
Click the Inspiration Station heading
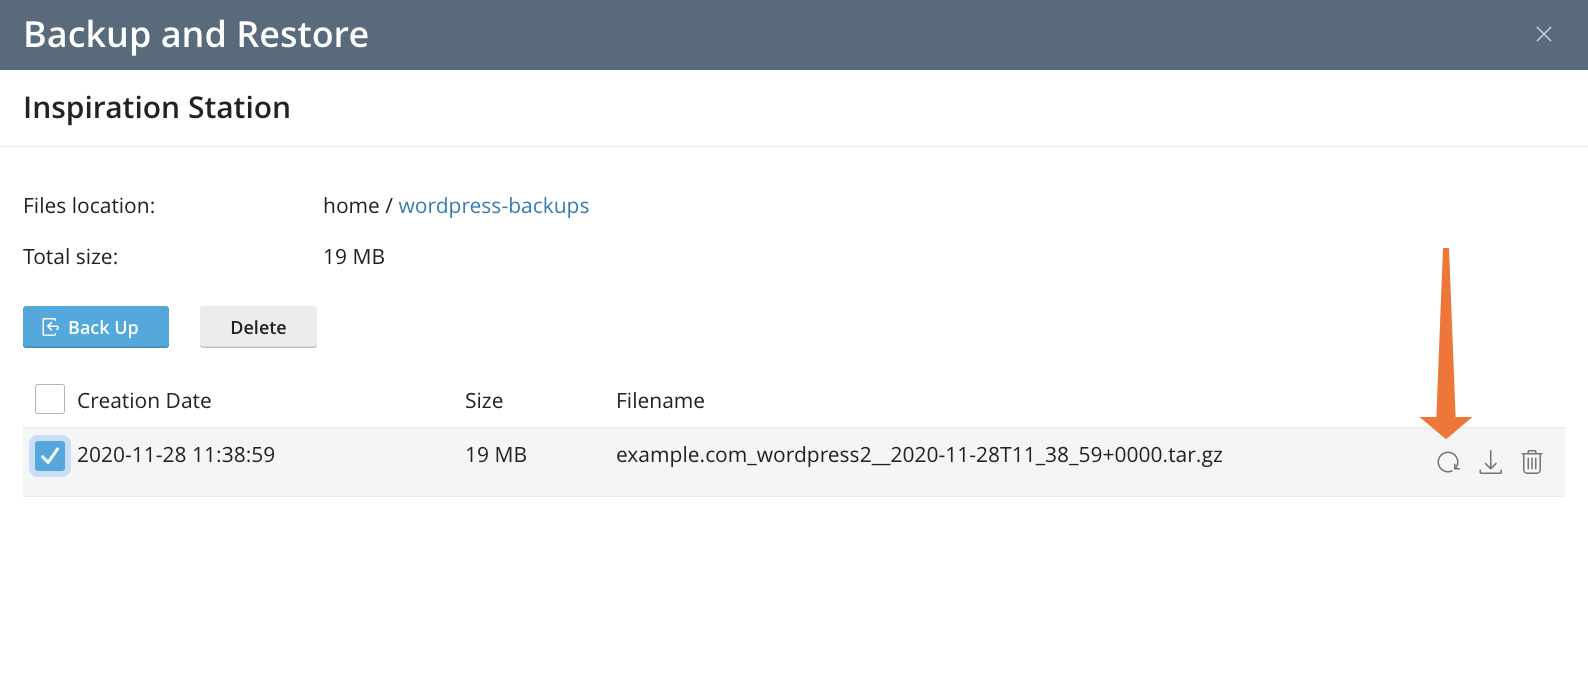coord(157,107)
